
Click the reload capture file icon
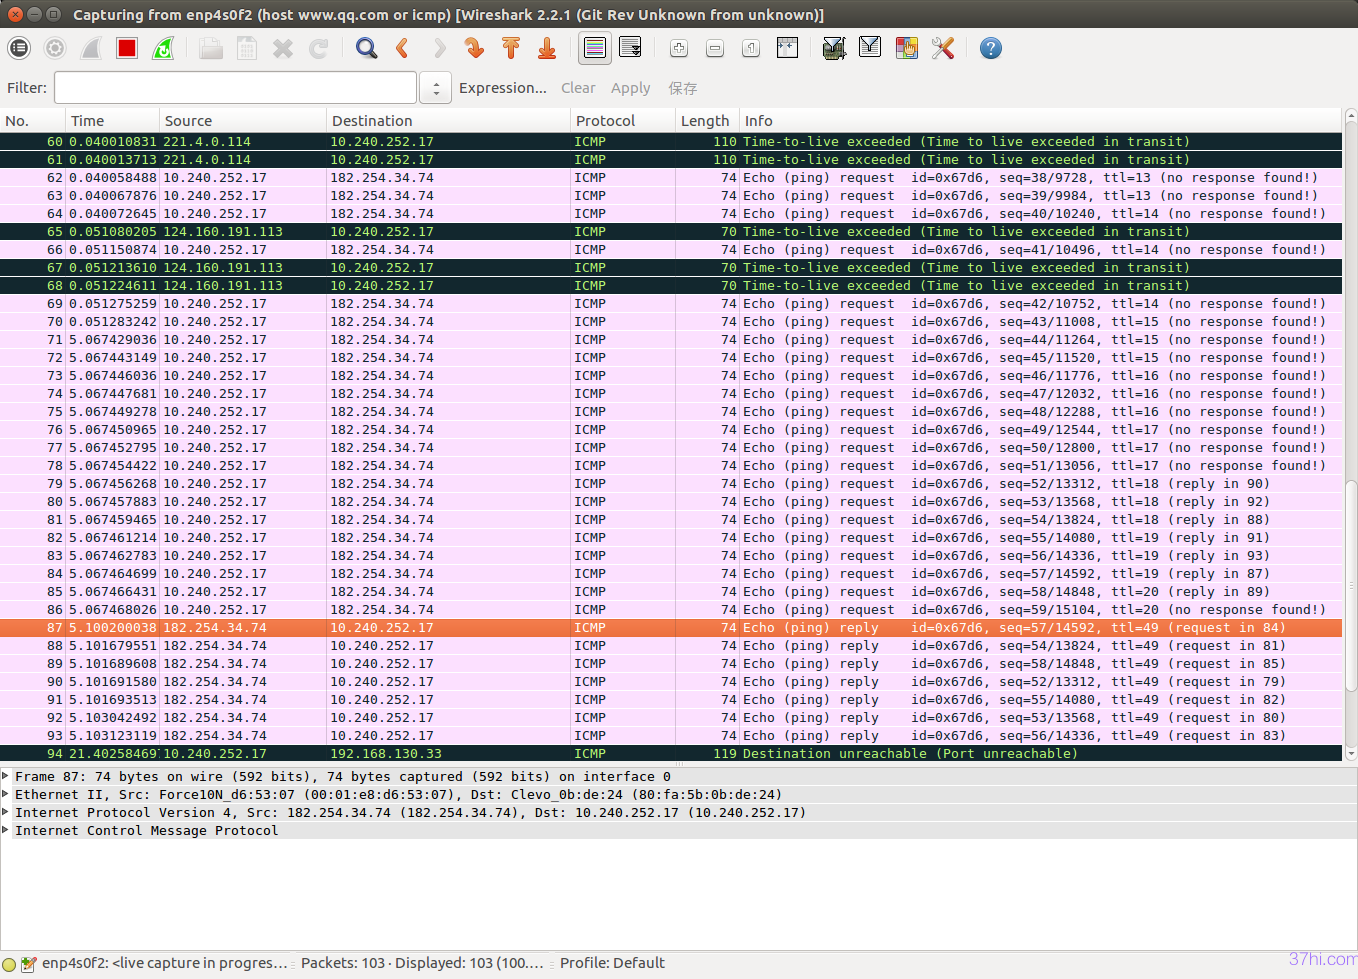[319, 48]
